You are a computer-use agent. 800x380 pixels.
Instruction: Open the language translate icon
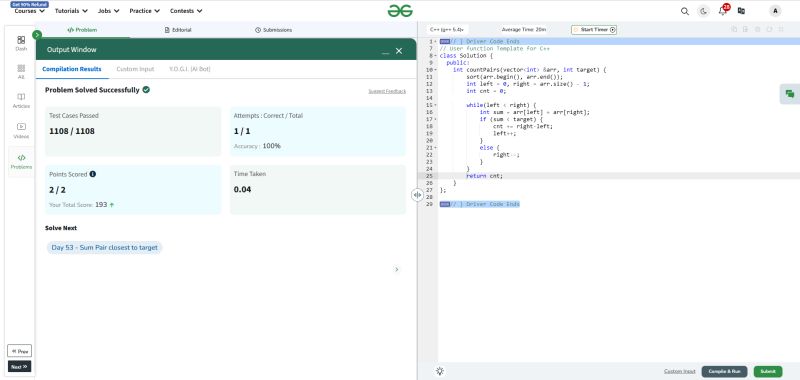pyautogui.click(x=741, y=11)
